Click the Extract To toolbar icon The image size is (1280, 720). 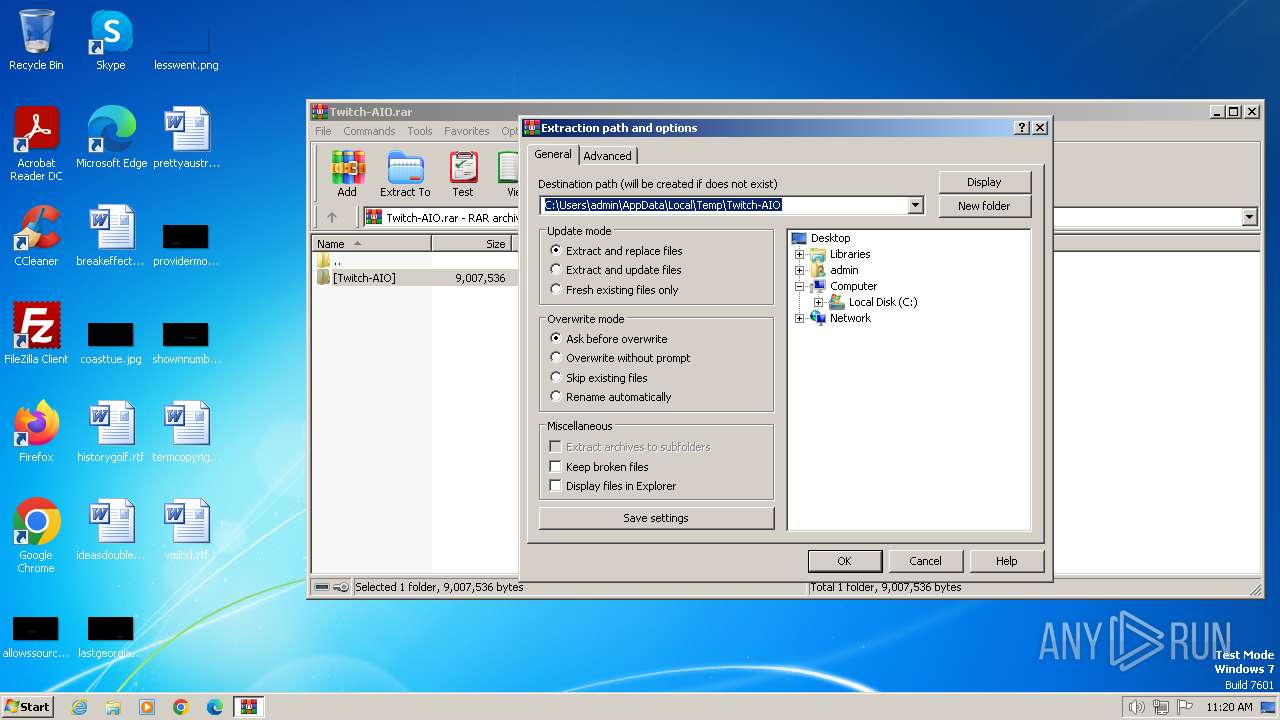(x=405, y=174)
